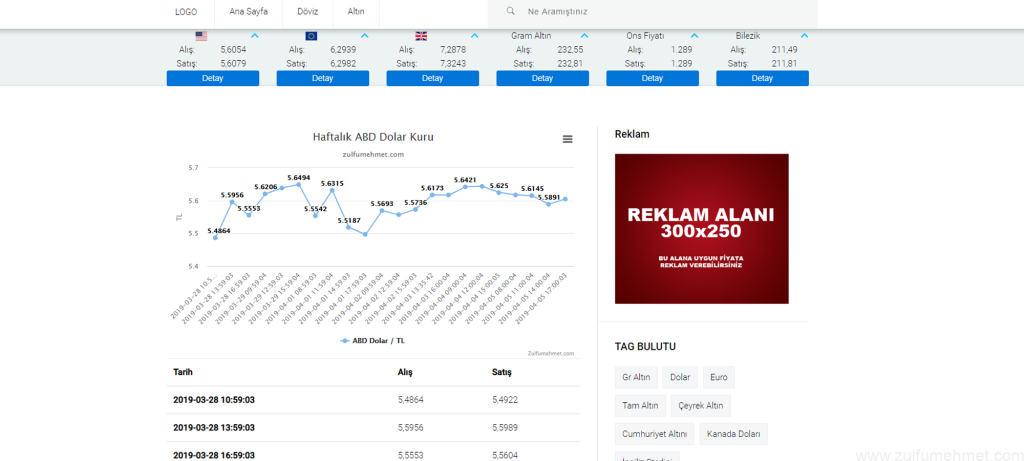Open the Döviz menu item

tap(307, 11)
